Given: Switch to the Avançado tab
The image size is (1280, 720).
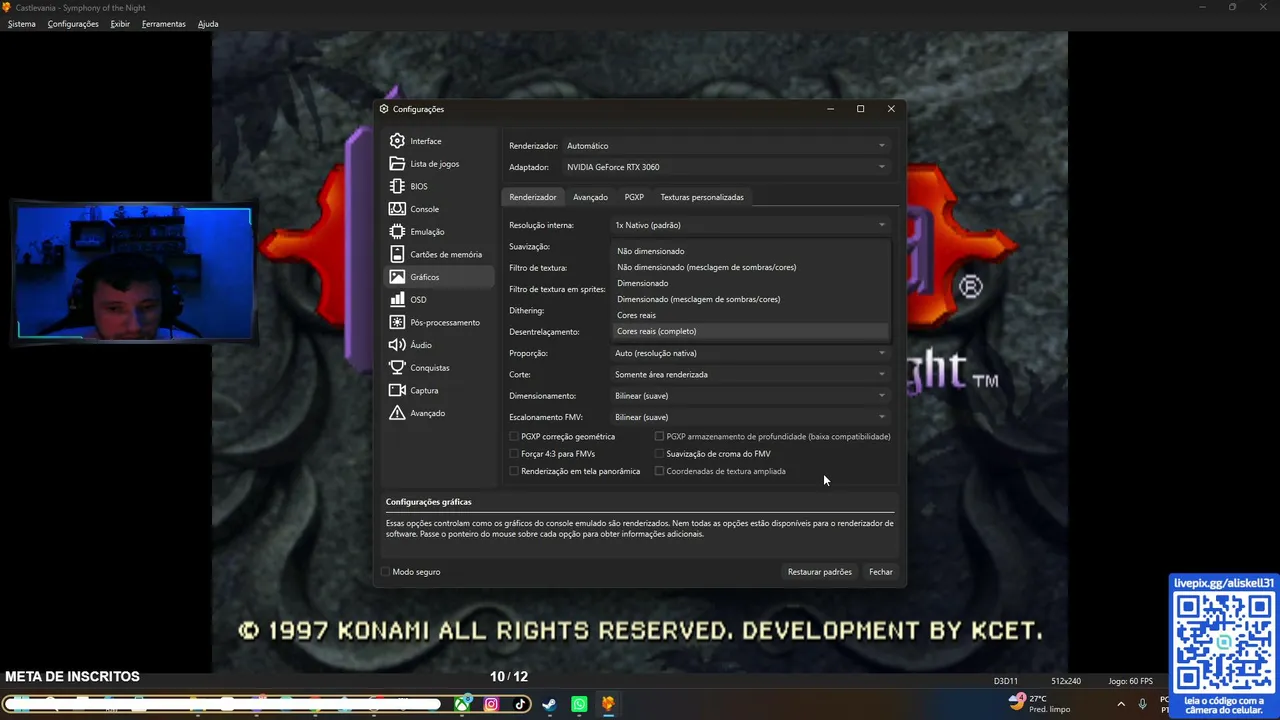Looking at the screenshot, I should [590, 197].
